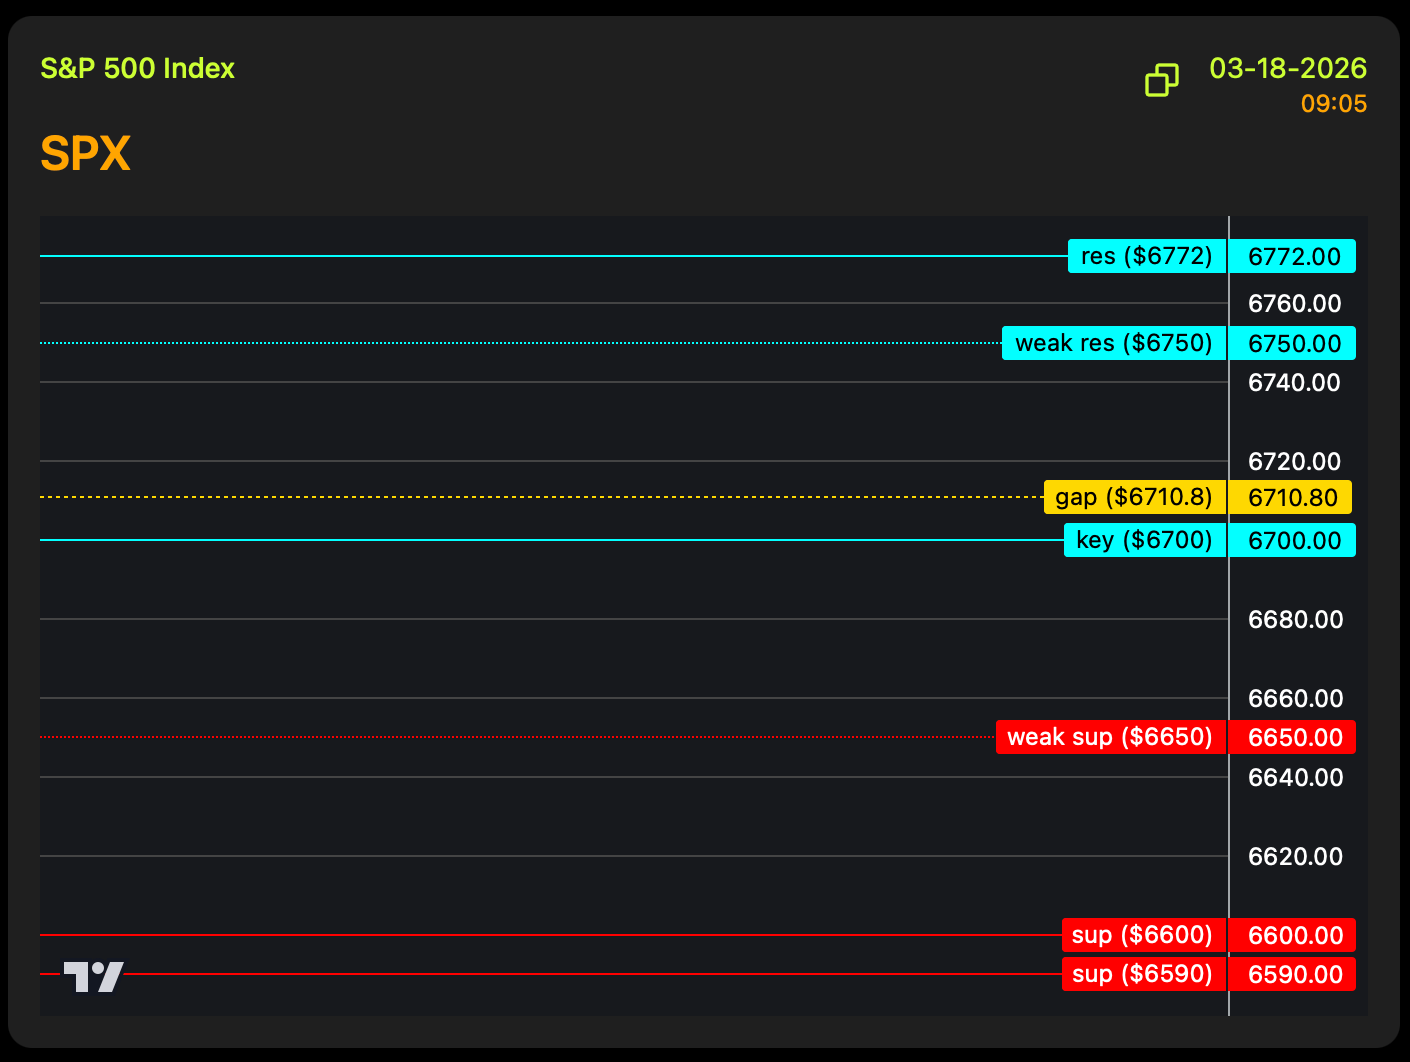The height and width of the screenshot is (1062, 1410).
Task: Click the copy/duplicate windows icon
Action: [x=1161, y=80]
